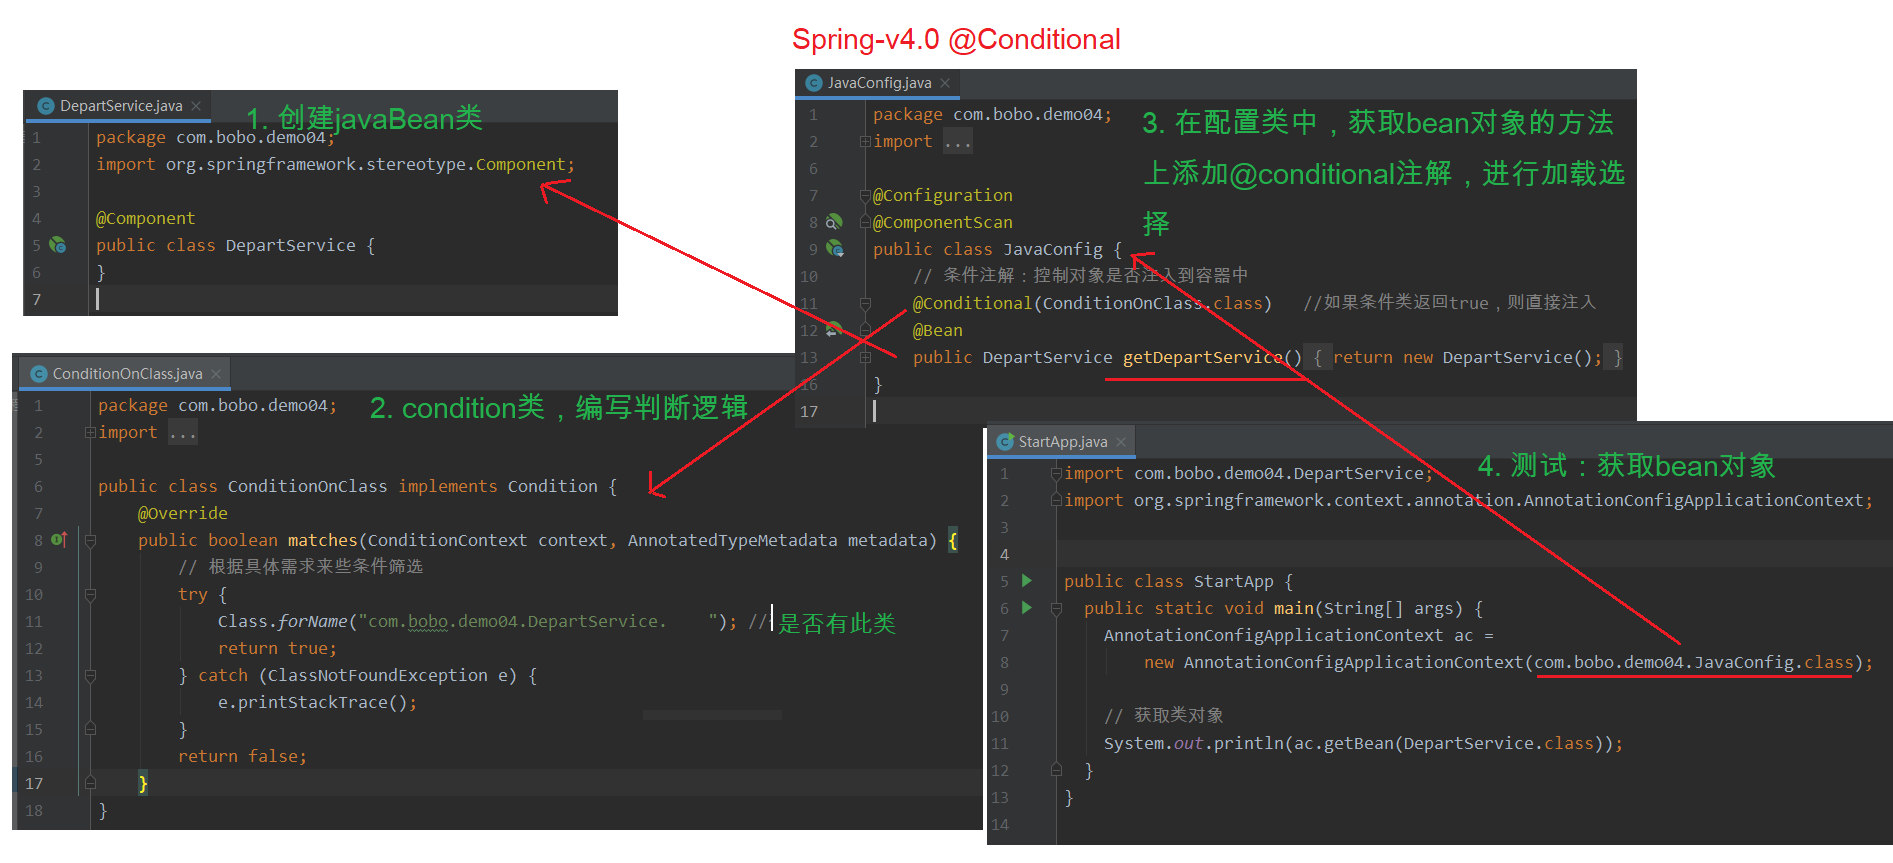The image size is (1893, 863).
Task: Click the class file icon on ConditionOnClass.java tab
Action: click(x=39, y=374)
